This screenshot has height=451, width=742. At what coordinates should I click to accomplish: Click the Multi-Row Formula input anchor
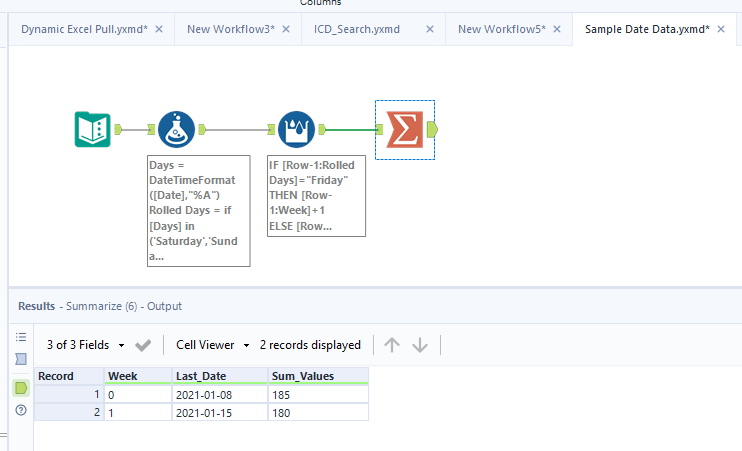(271, 129)
